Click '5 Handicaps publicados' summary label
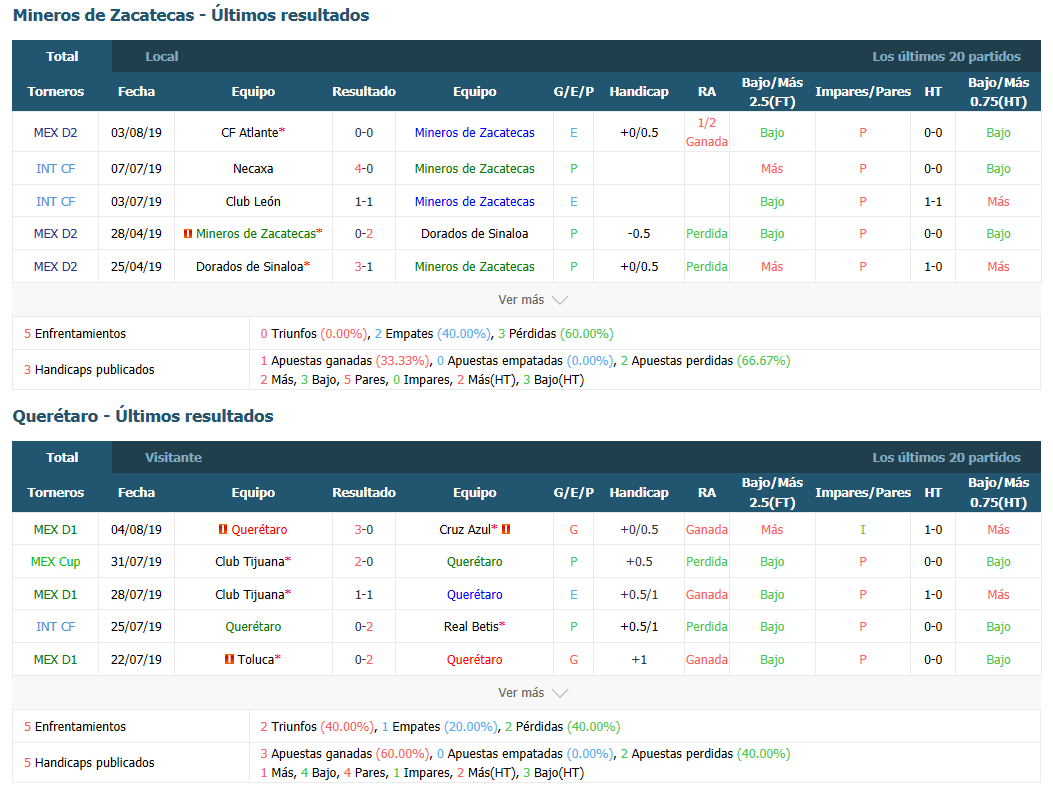The height and width of the screenshot is (788, 1053). [x=89, y=762]
